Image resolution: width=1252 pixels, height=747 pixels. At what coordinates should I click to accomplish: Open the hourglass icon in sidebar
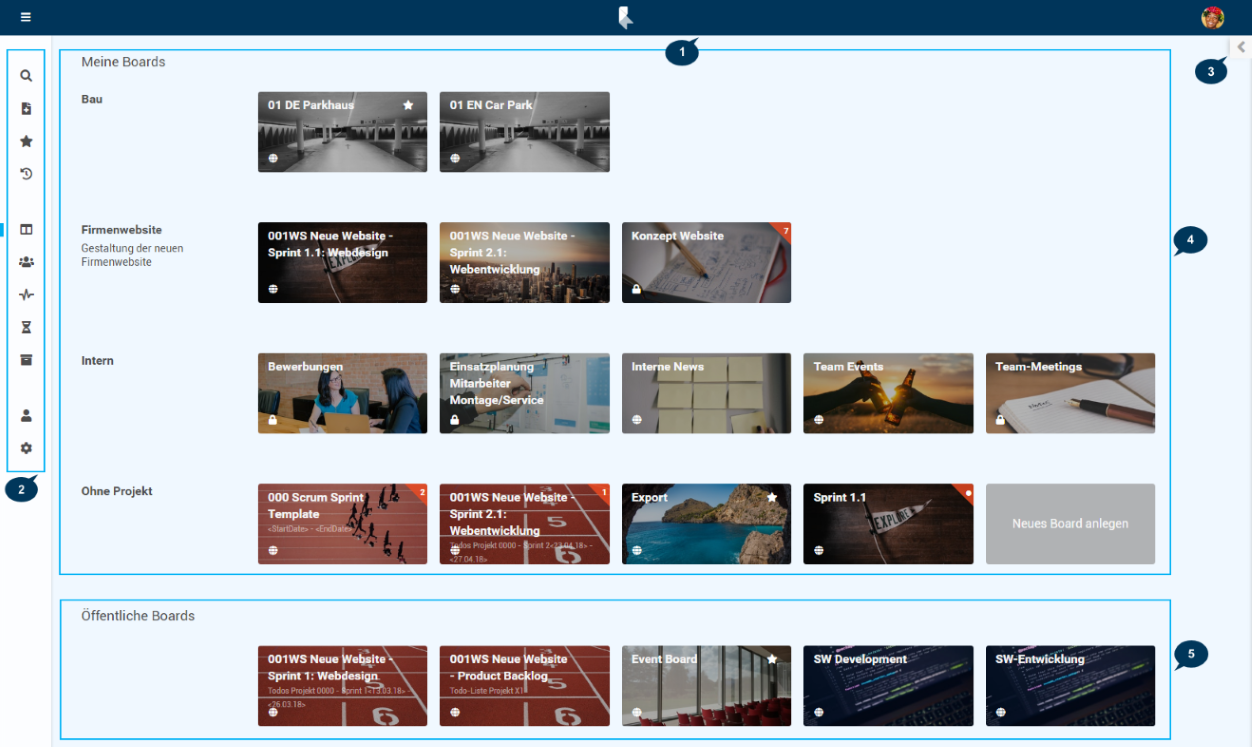pyautogui.click(x=26, y=327)
